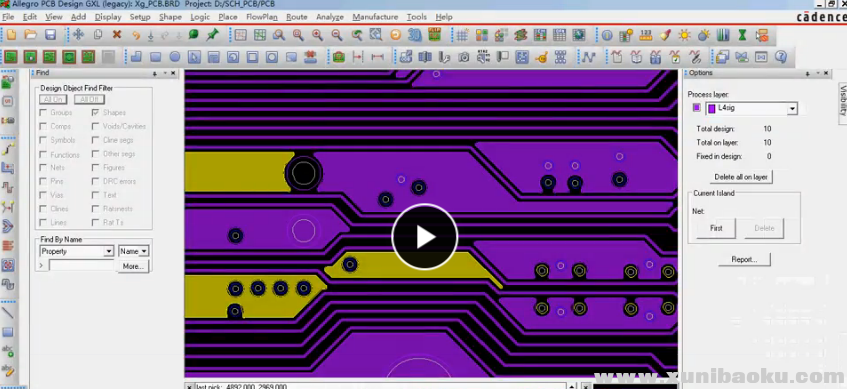
Task: Click the red X Delete icon
Action: [117, 35]
